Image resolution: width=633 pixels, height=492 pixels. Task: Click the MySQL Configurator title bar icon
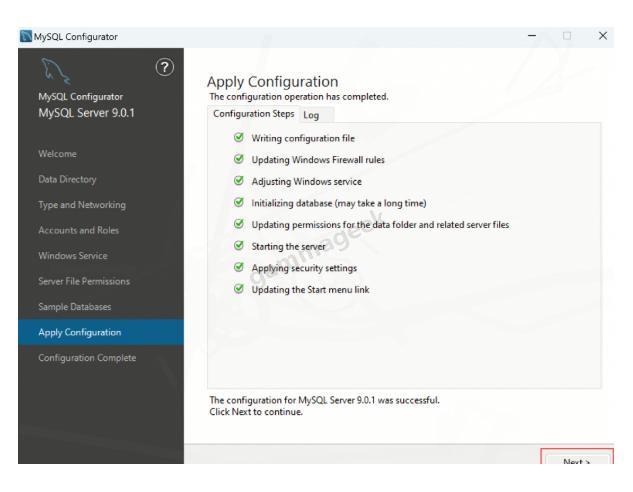click(x=26, y=36)
